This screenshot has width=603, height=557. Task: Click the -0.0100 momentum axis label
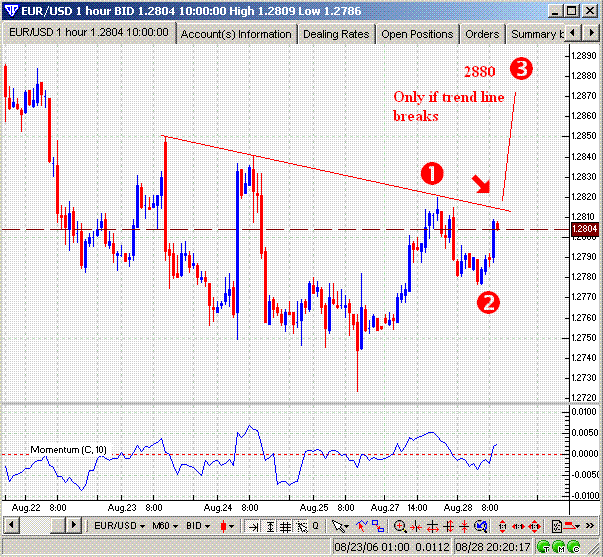pyautogui.click(x=585, y=495)
